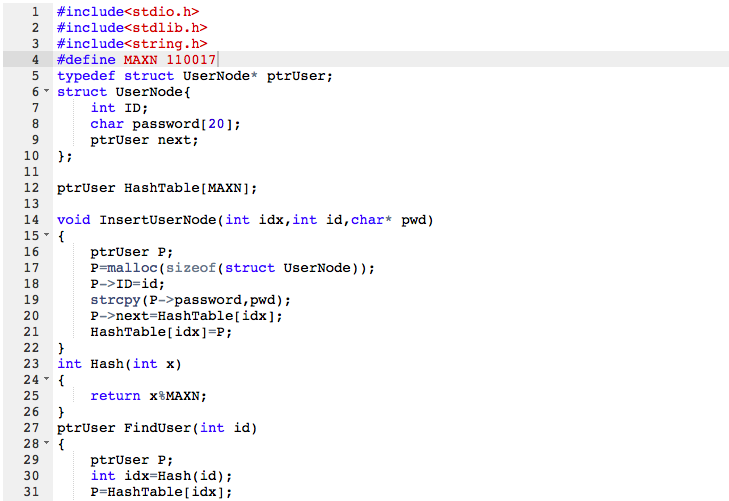Click line number 1 in the gutter

[x=35, y=12]
